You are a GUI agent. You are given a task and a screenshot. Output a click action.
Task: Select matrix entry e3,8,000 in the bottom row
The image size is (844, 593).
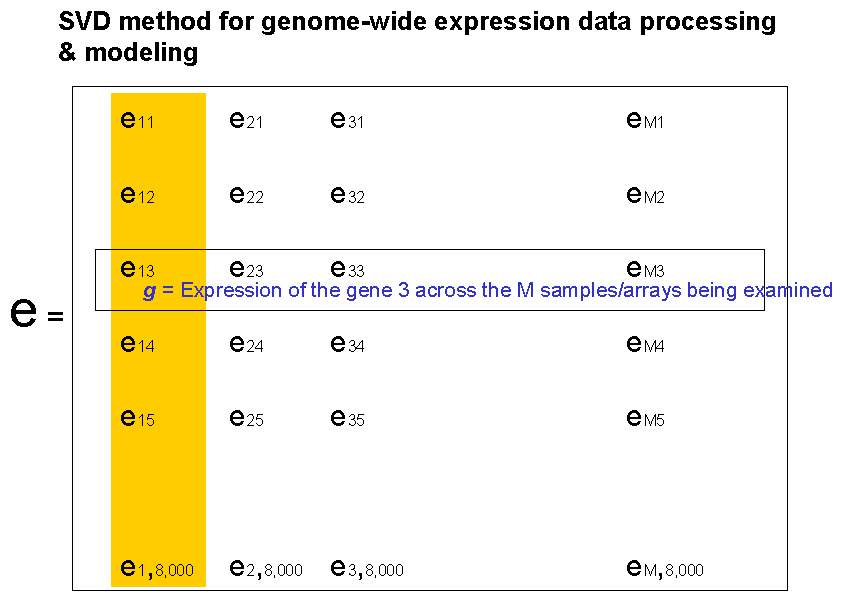366,568
